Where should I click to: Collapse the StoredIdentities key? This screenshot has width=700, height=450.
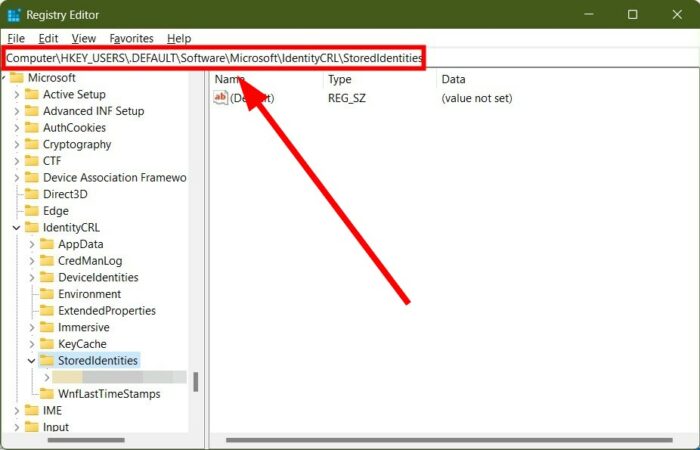[32, 361]
